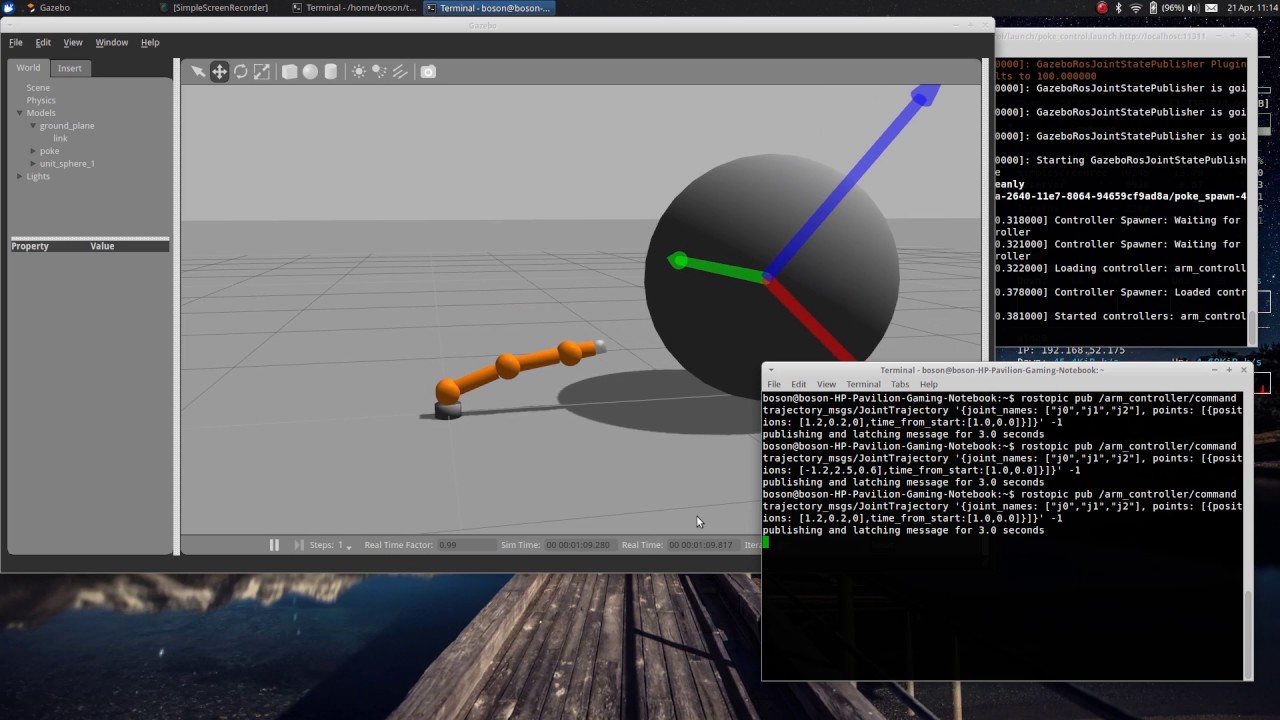1280x720 pixels.
Task: Open the Wi-Fi network tray icon
Action: [x=1136, y=8]
